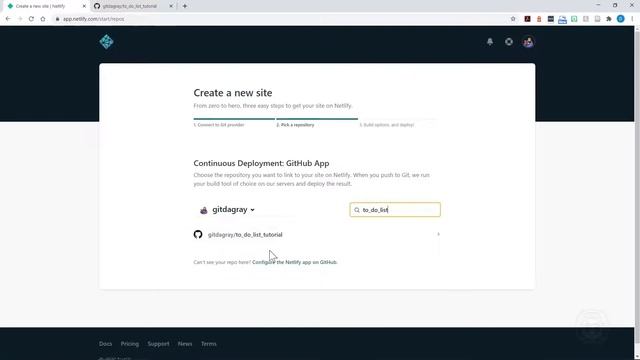Click the red Adobe extension icon
Viewport: 640px width, 360px height.
[527, 19]
